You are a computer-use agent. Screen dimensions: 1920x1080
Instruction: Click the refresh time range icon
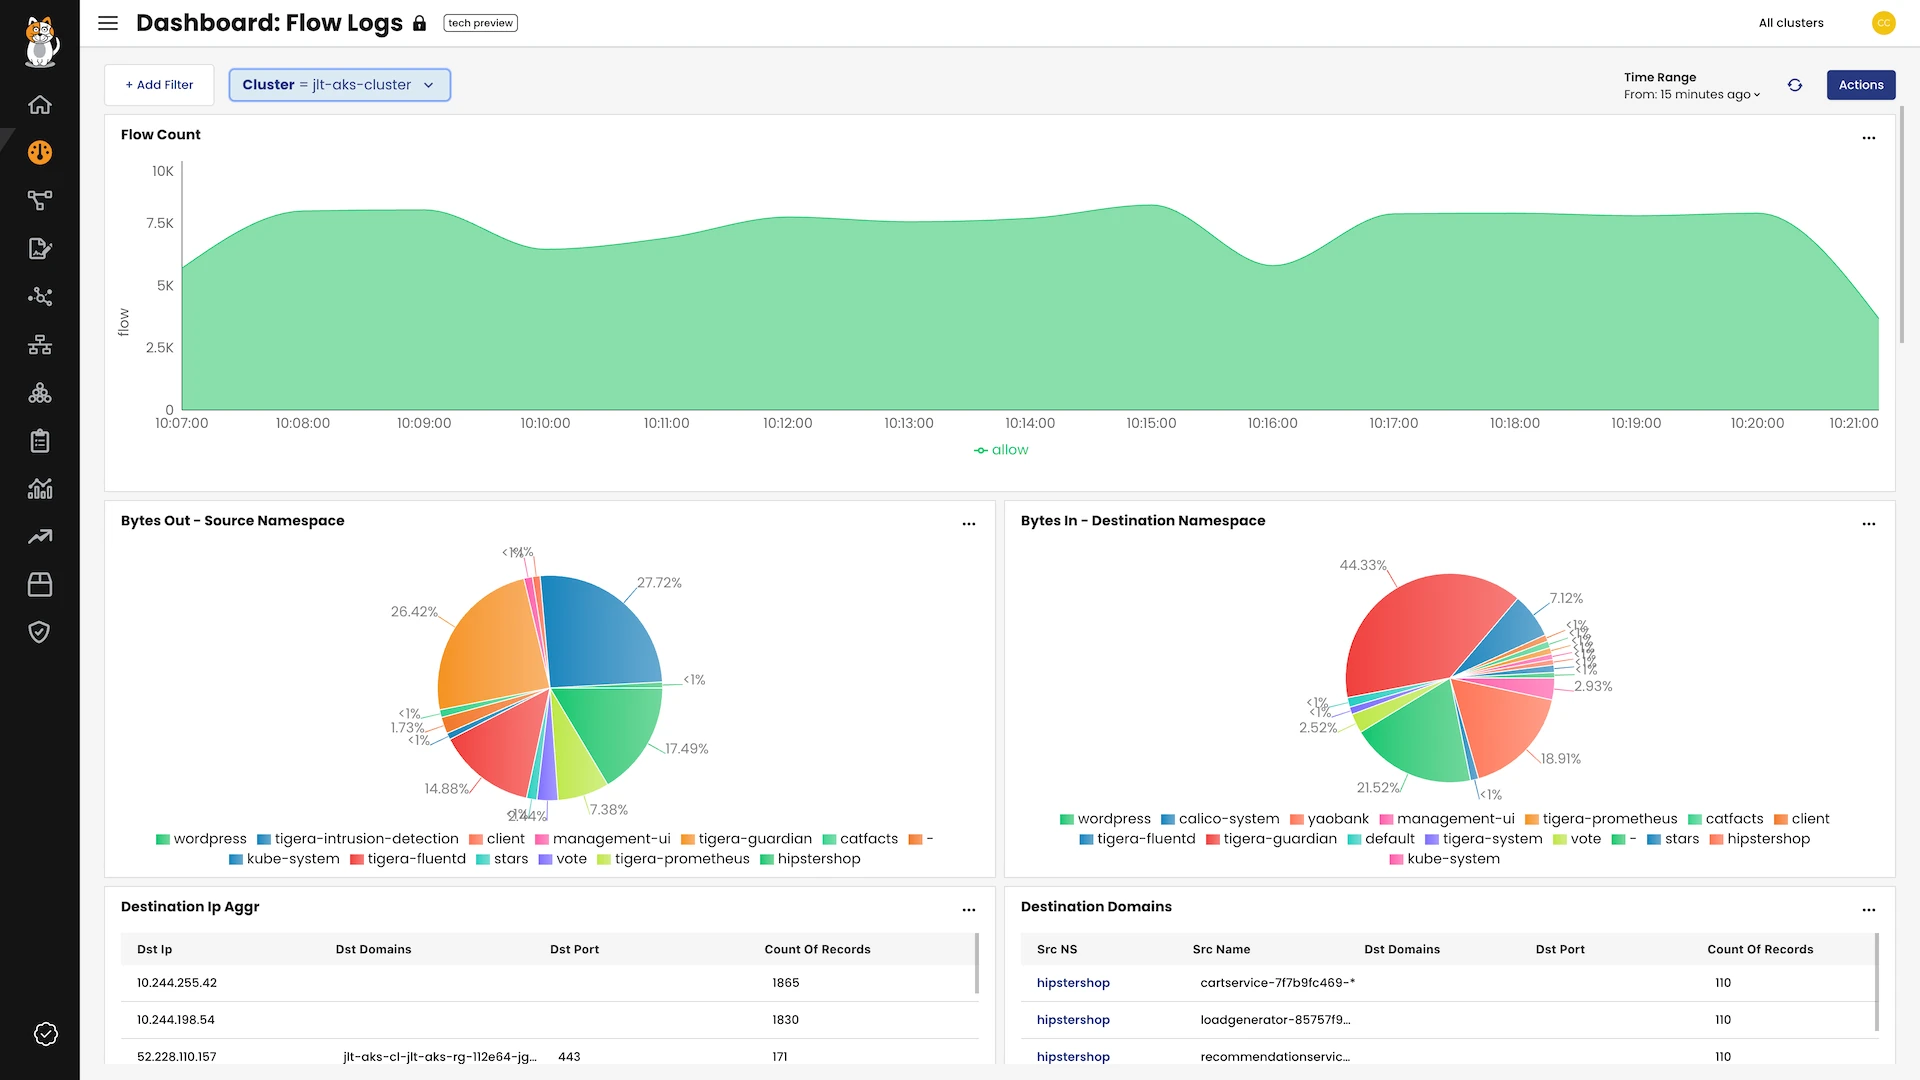coord(1795,85)
